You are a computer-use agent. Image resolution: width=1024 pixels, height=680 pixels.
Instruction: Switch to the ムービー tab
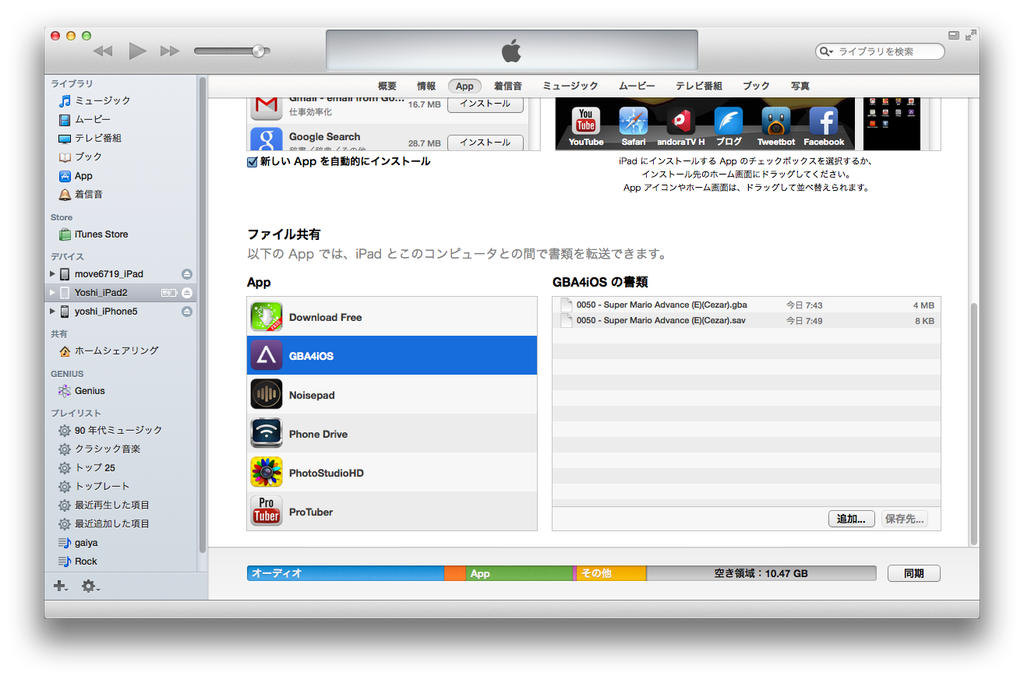tap(637, 86)
